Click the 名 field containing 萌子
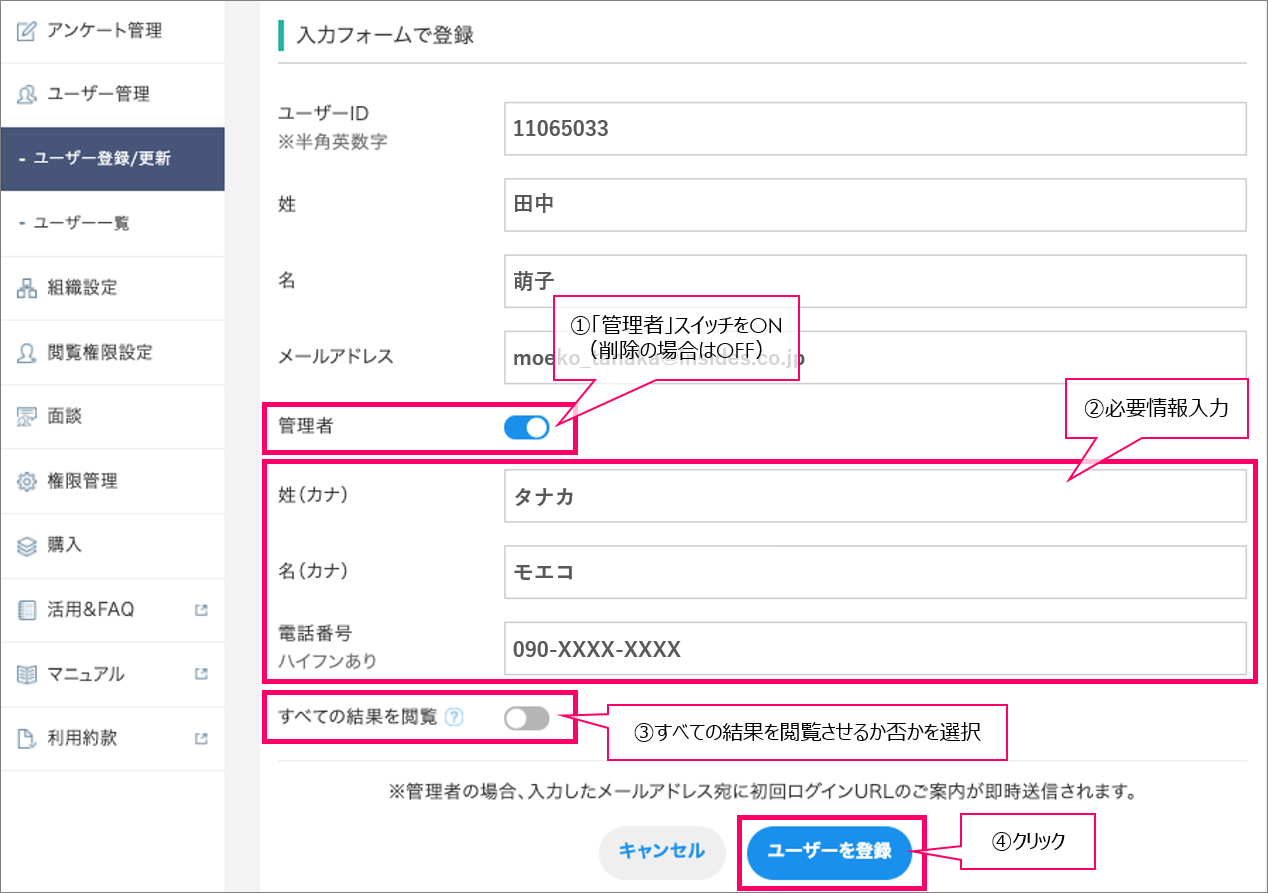Screen dimensions: 1268x893 [875, 281]
